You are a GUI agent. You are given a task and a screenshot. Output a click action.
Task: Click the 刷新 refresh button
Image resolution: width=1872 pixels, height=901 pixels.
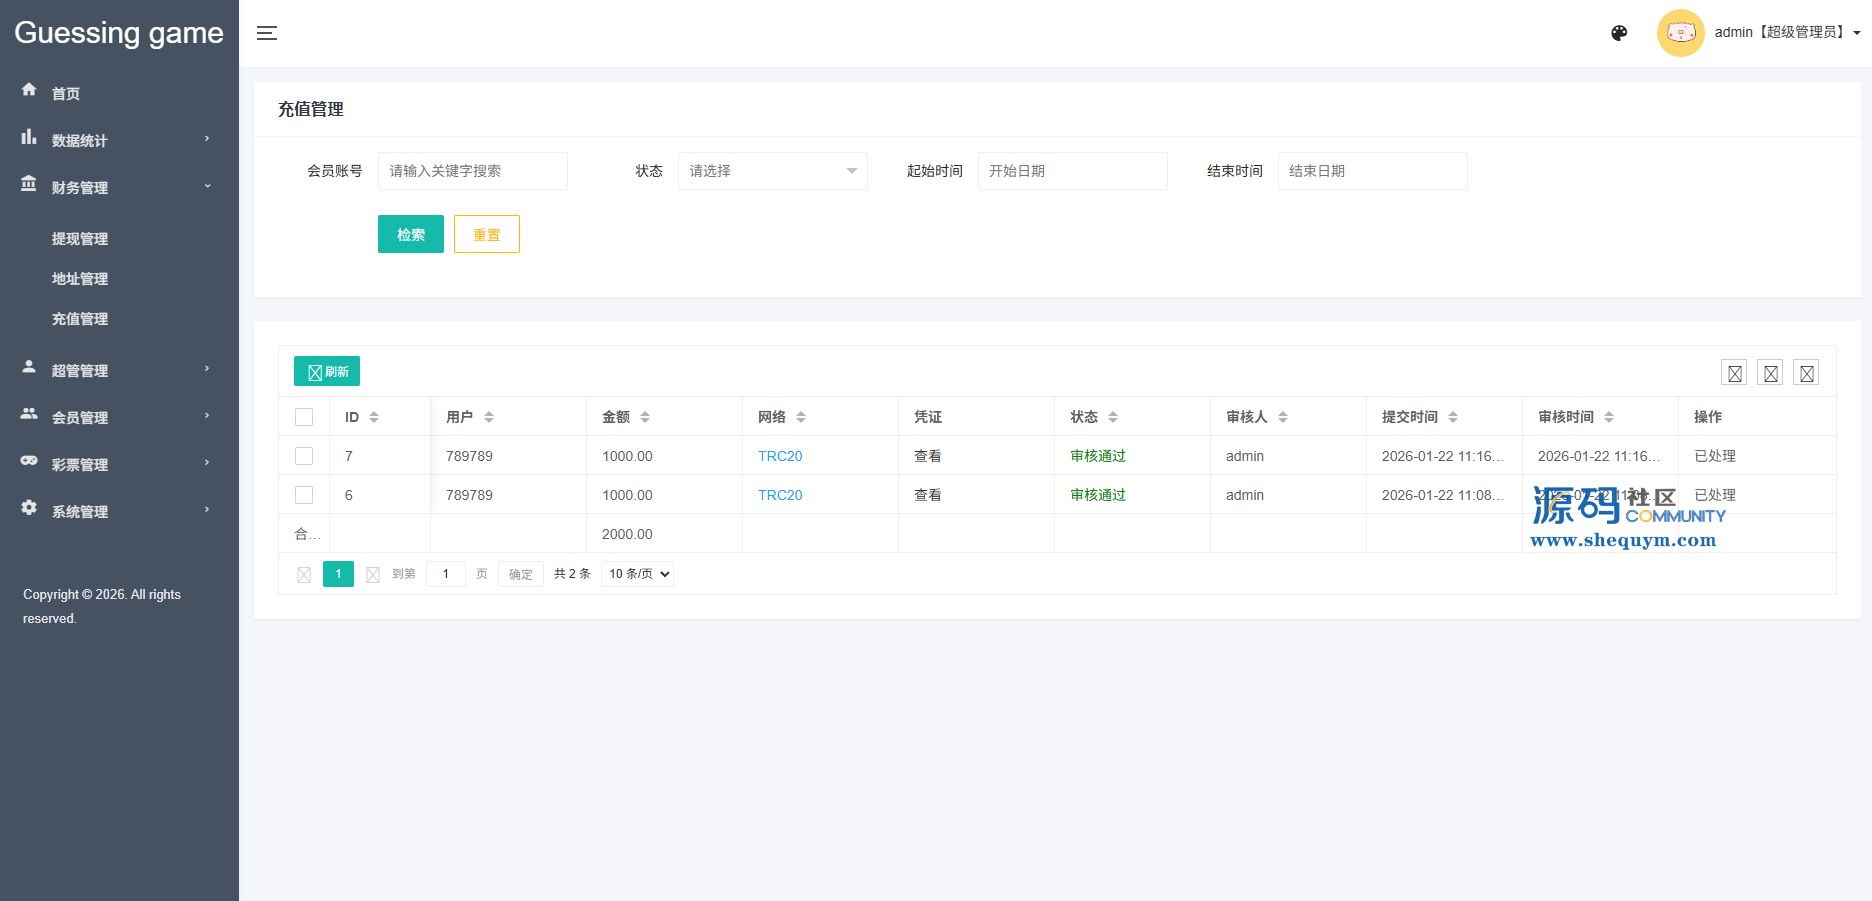pyautogui.click(x=327, y=371)
